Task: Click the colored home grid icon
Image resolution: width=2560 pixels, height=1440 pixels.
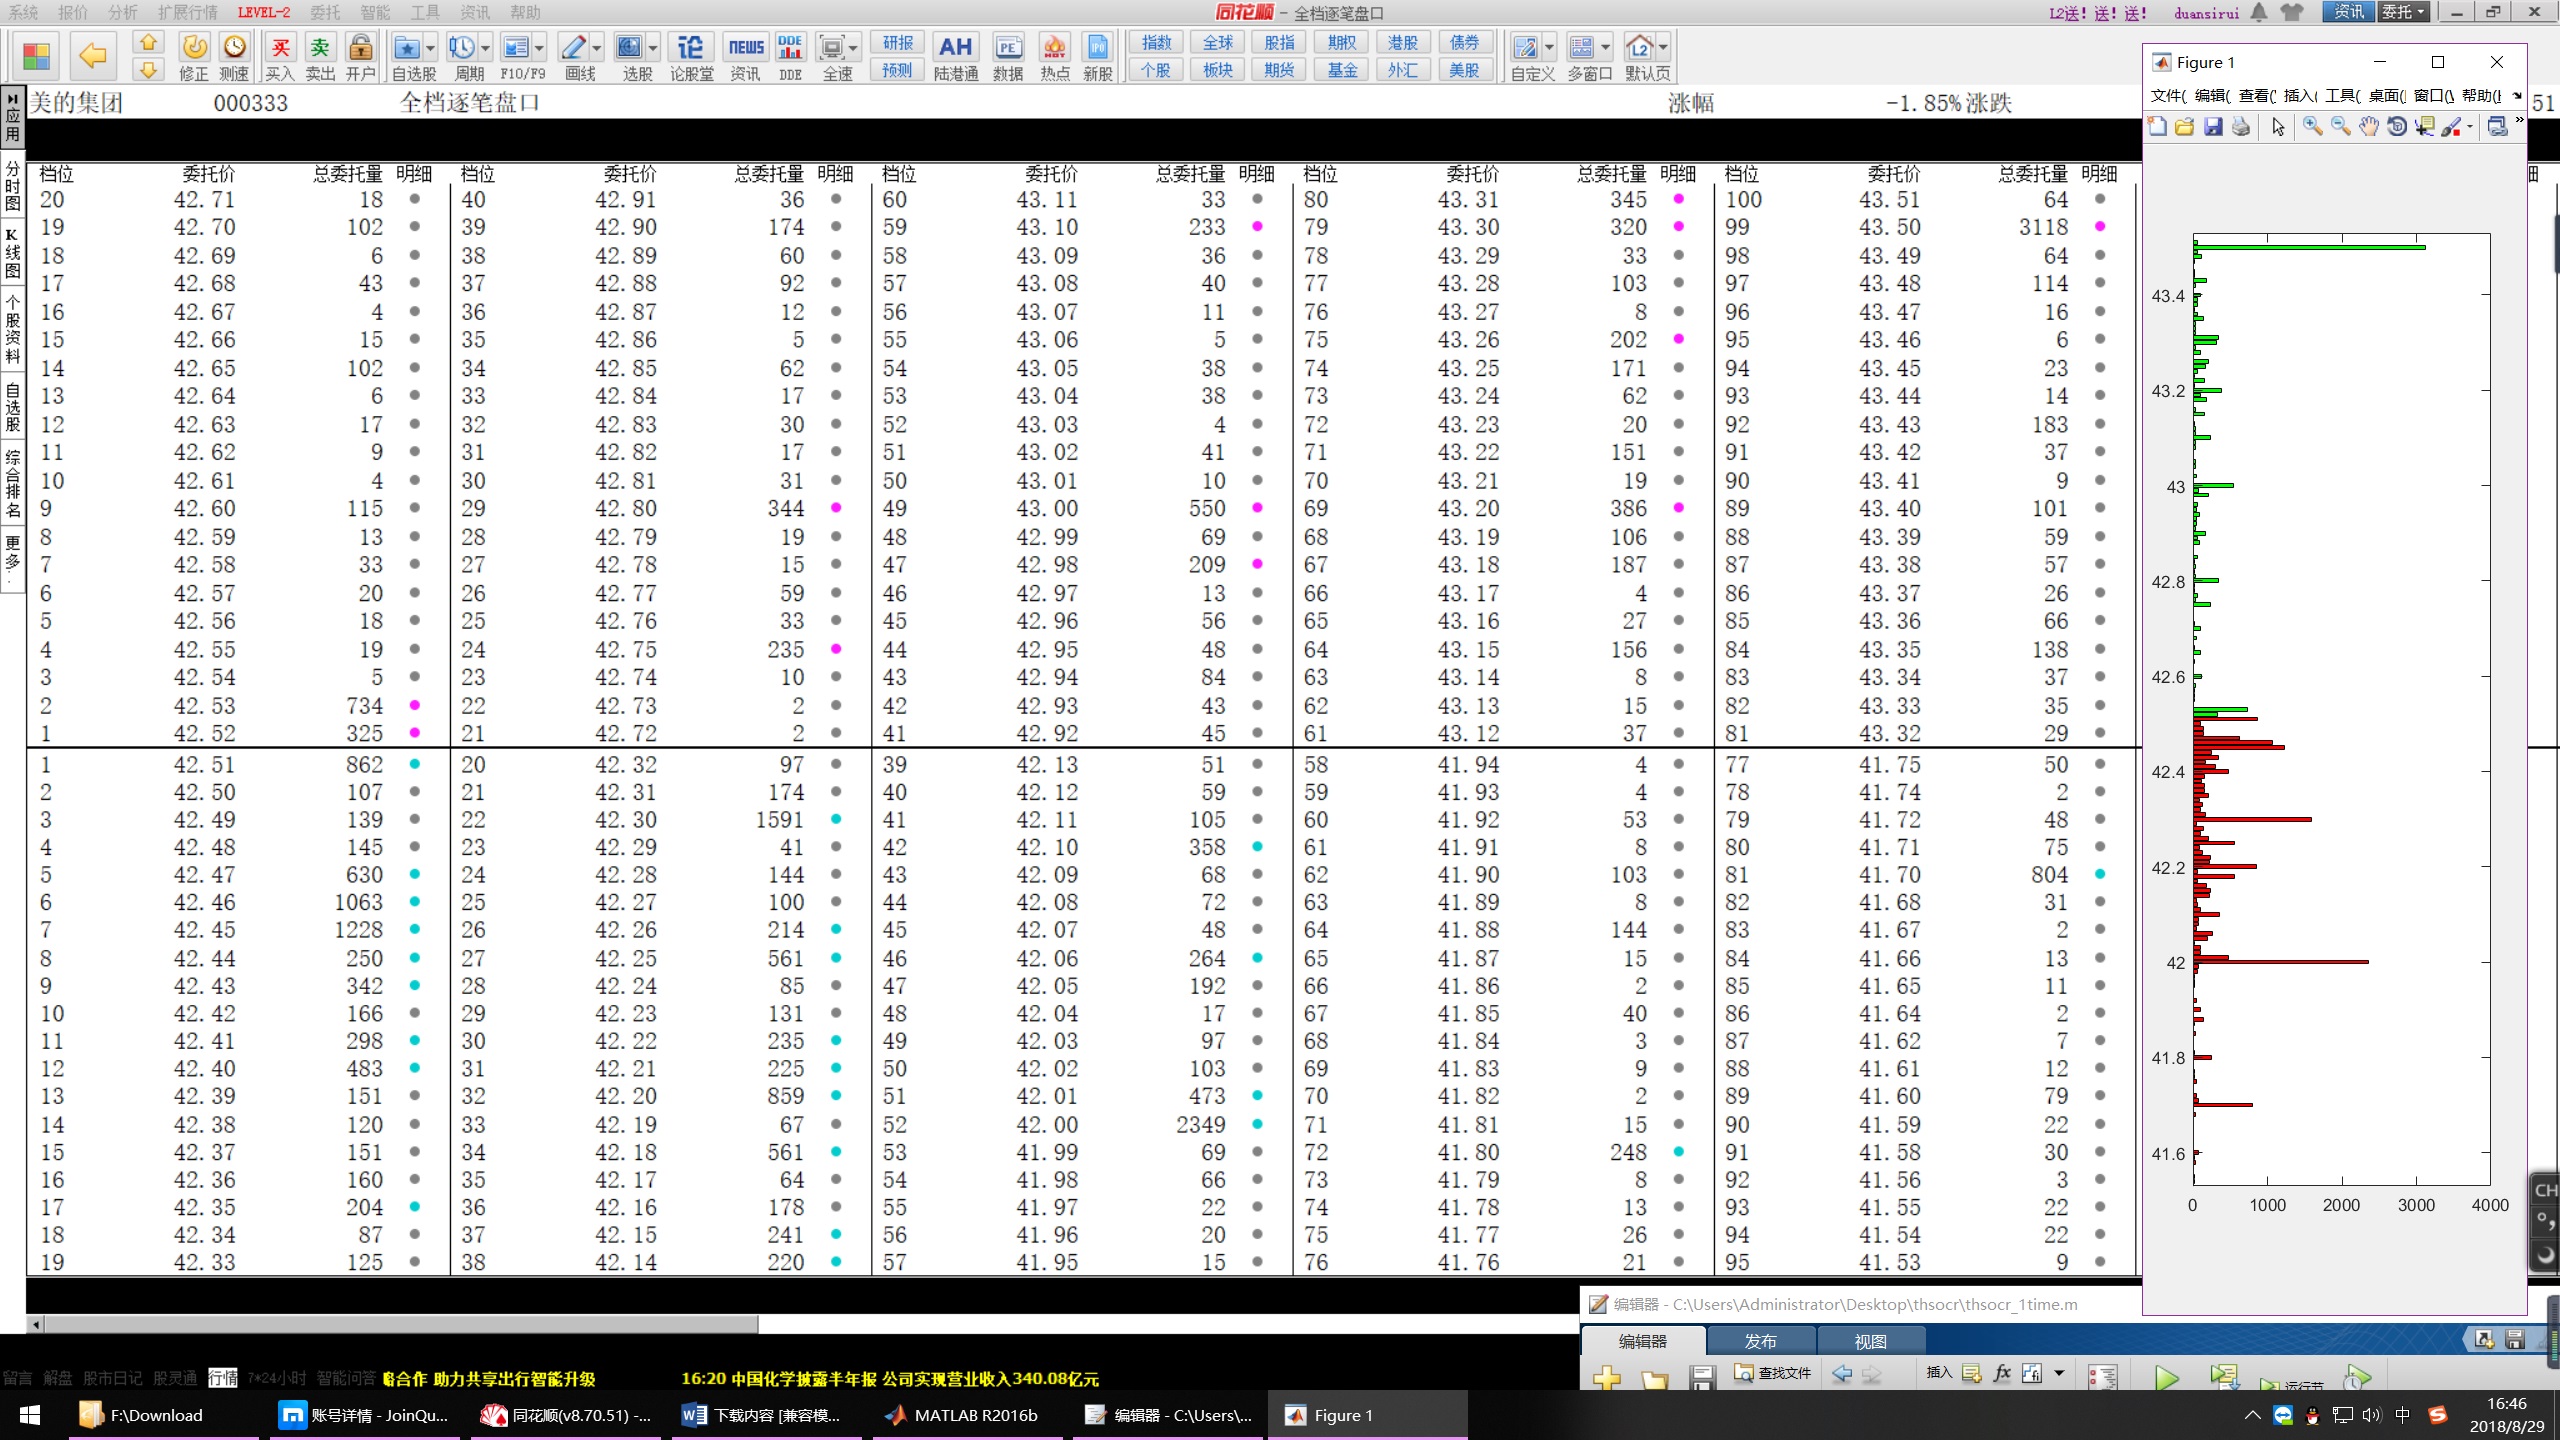Action: pyautogui.click(x=36, y=56)
